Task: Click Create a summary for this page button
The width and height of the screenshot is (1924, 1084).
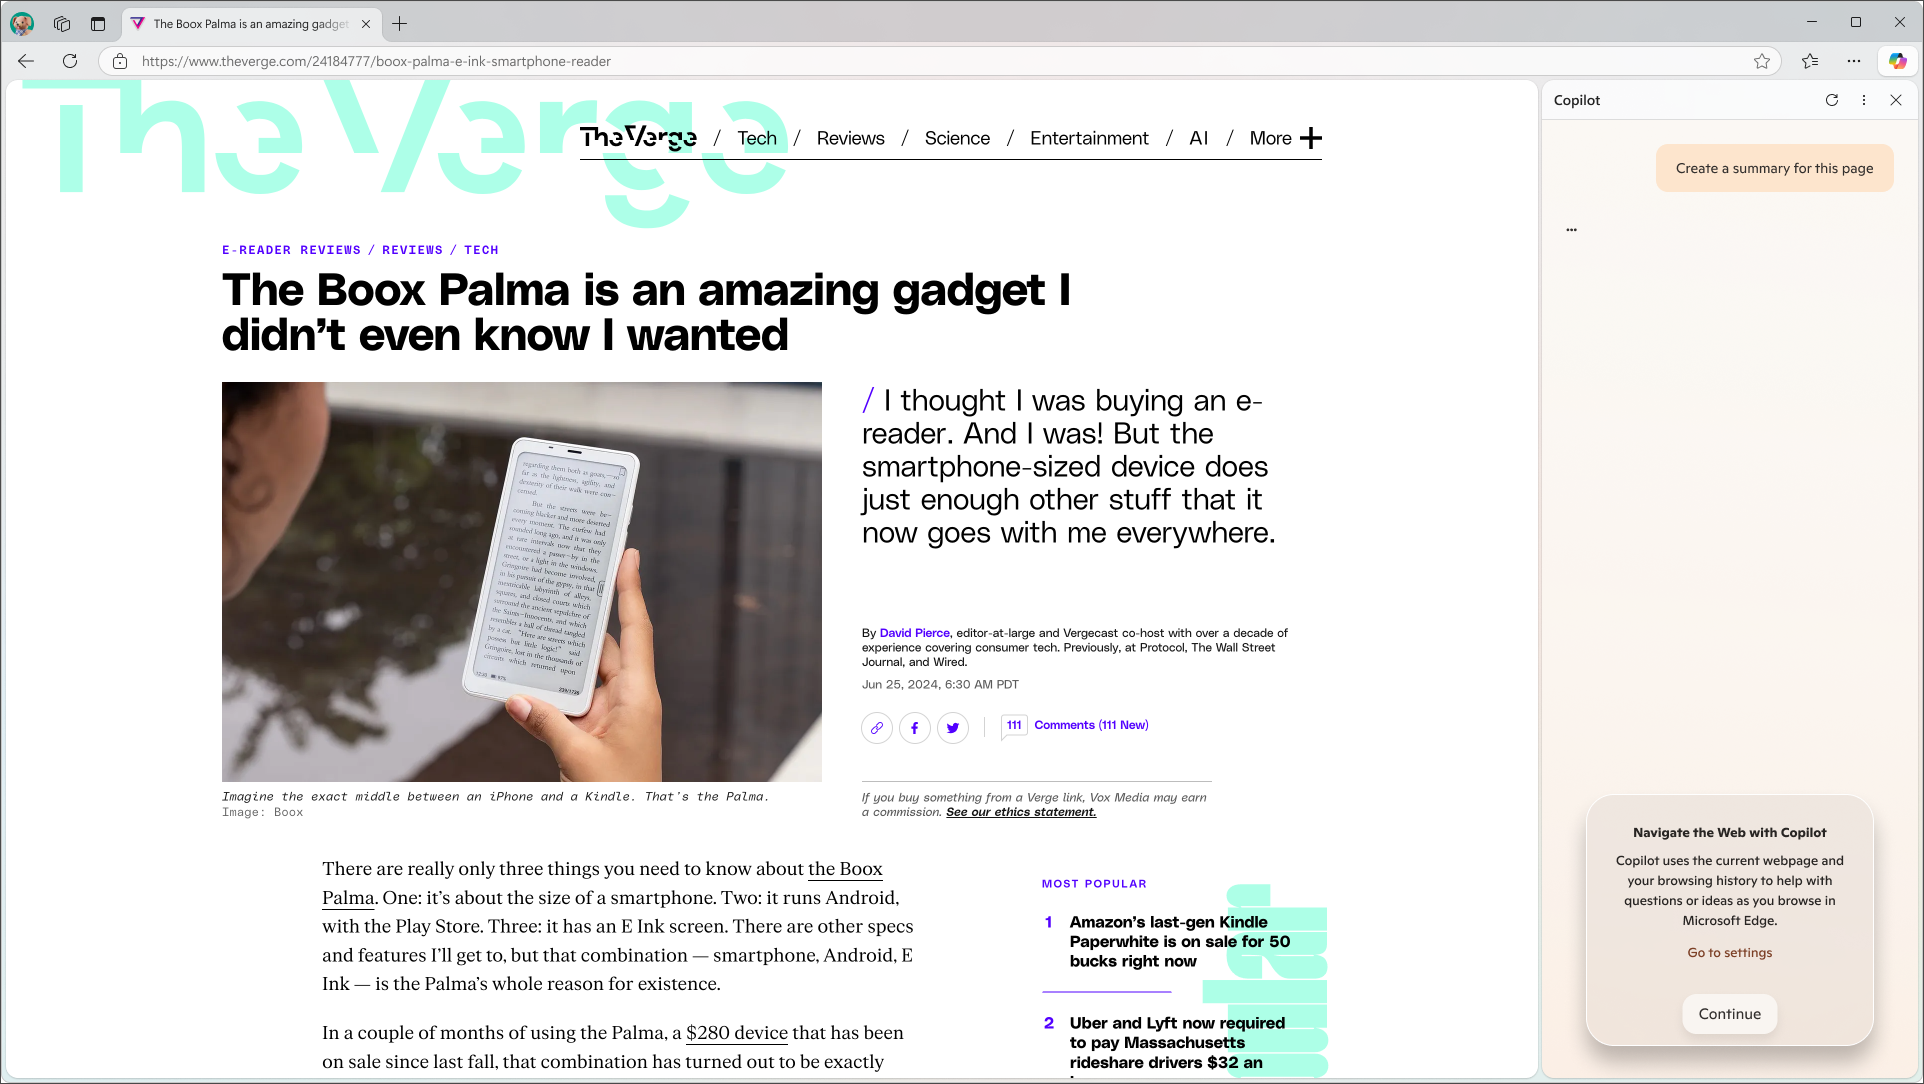Action: (x=1775, y=168)
